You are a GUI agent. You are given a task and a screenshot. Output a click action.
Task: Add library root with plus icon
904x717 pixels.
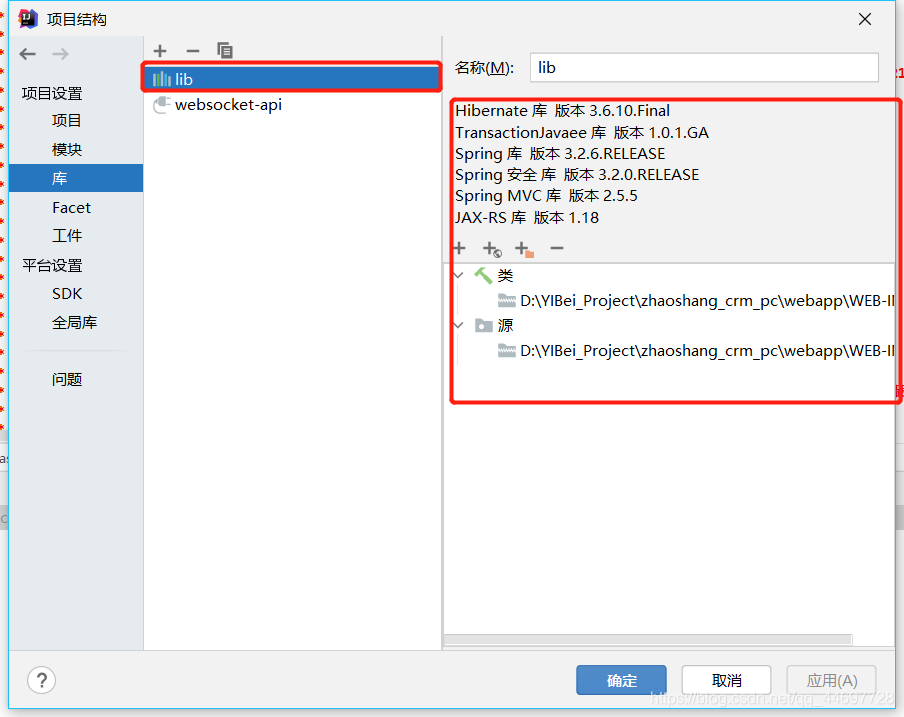click(459, 248)
